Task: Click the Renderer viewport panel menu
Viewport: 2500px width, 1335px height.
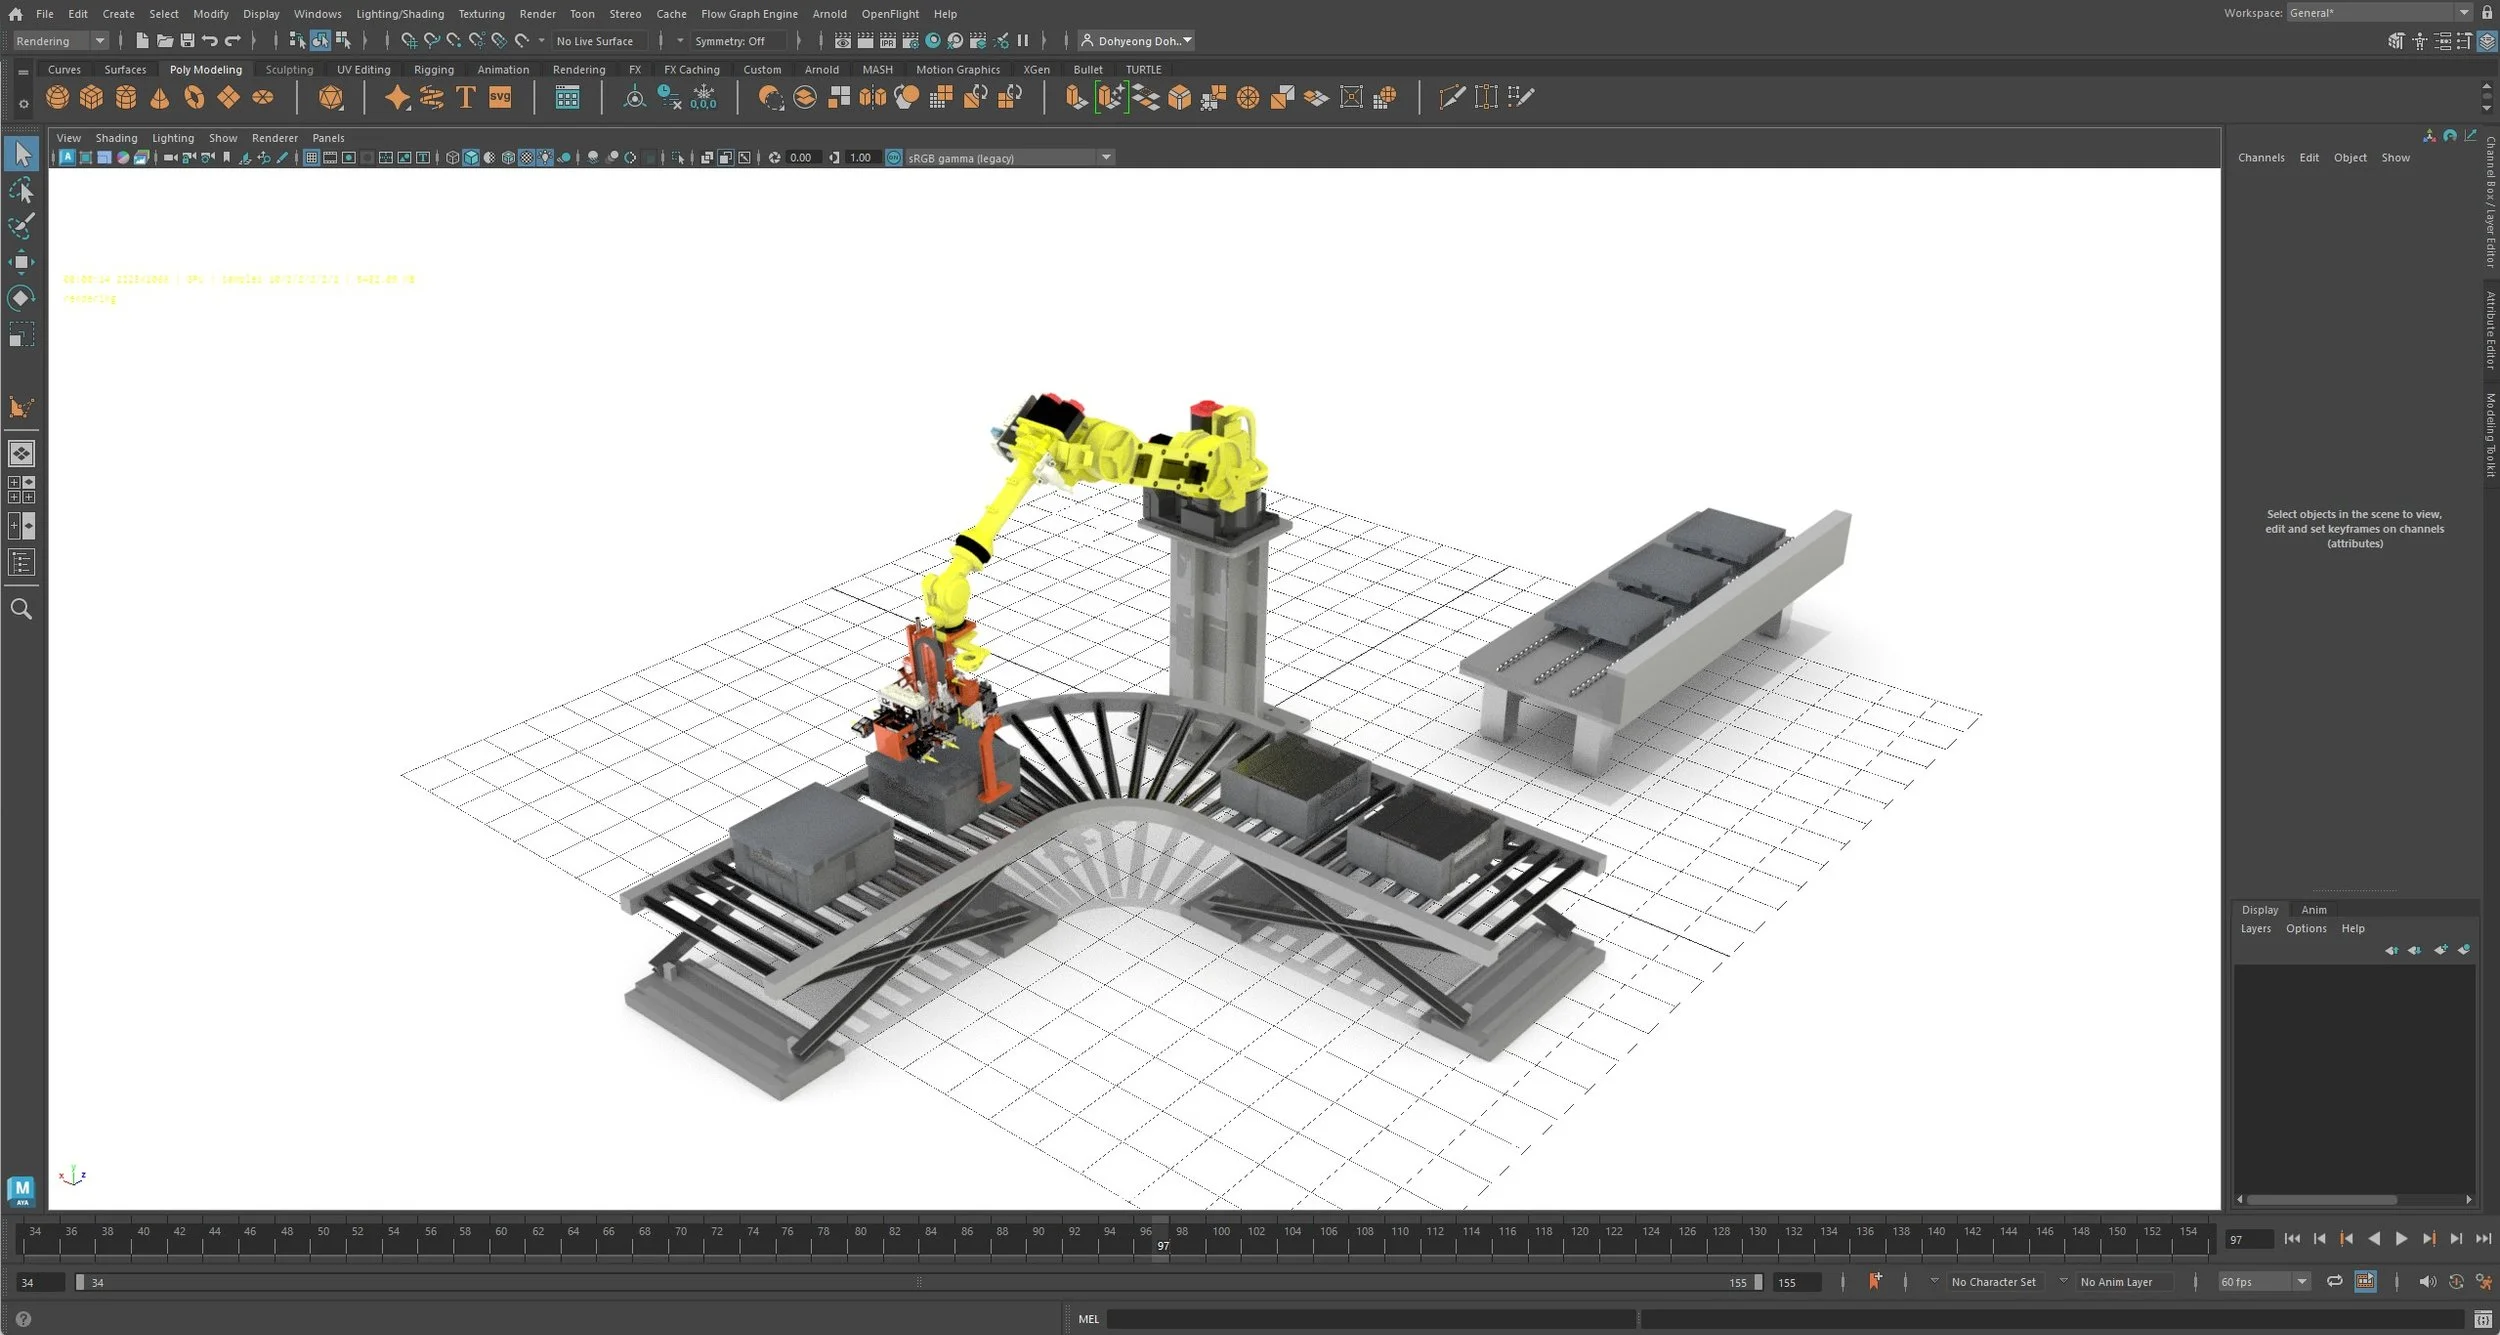Action: click(x=275, y=138)
